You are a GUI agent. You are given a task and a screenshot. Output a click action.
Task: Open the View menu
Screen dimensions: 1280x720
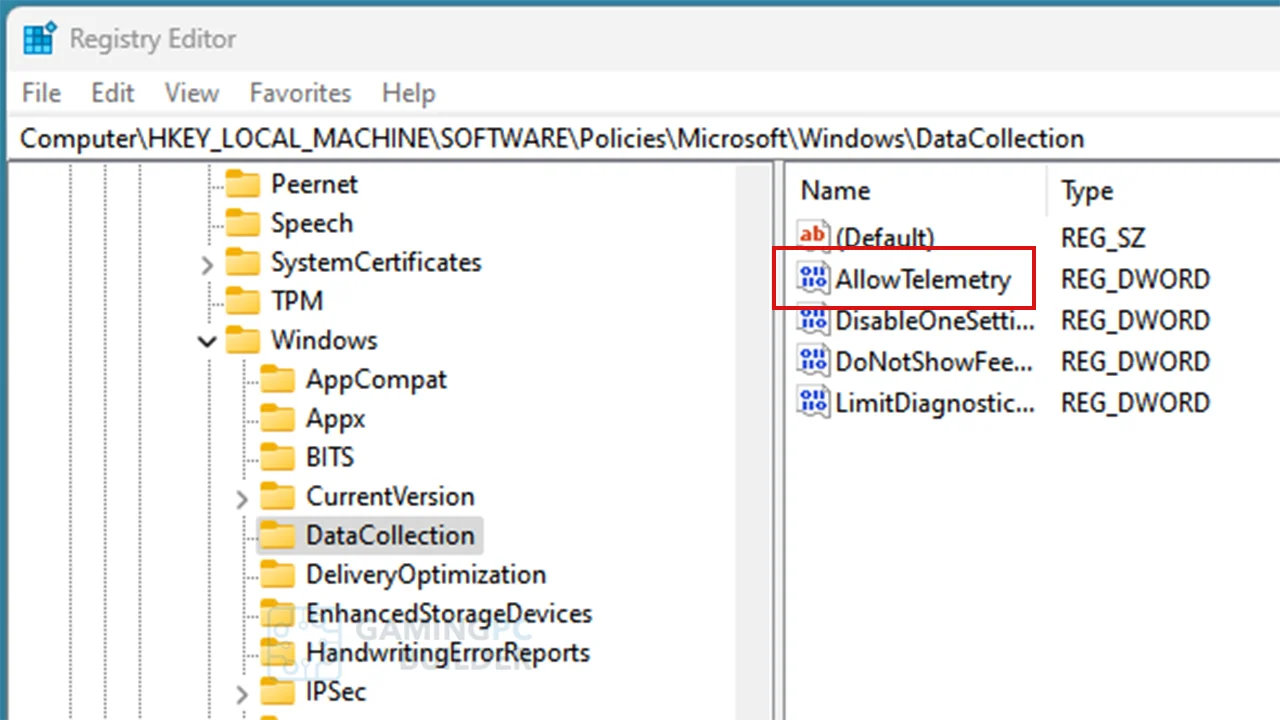pyautogui.click(x=191, y=93)
